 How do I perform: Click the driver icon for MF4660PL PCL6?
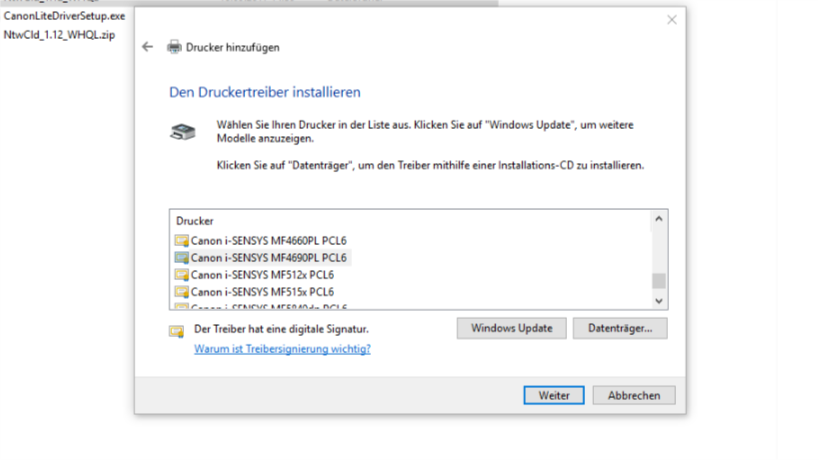181,241
